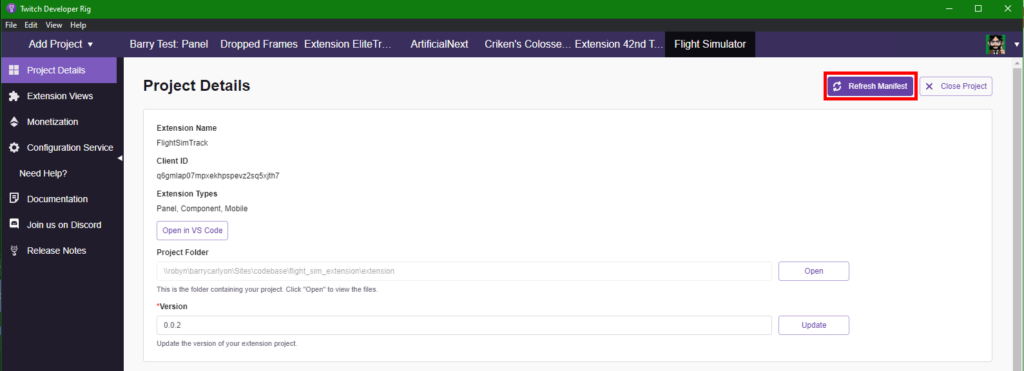Image resolution: width=1024 pixels, height=371 pixels.
Task: Click the Panel, Component, Mobile text
Action: [202, 209]
